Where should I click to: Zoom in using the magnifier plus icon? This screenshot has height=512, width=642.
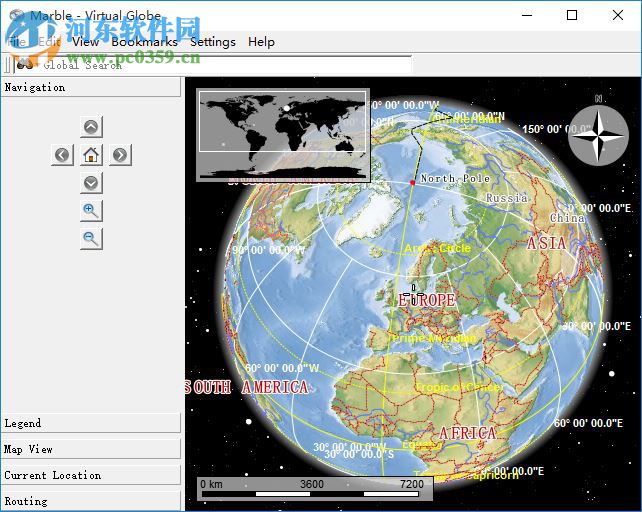[91, 210]
